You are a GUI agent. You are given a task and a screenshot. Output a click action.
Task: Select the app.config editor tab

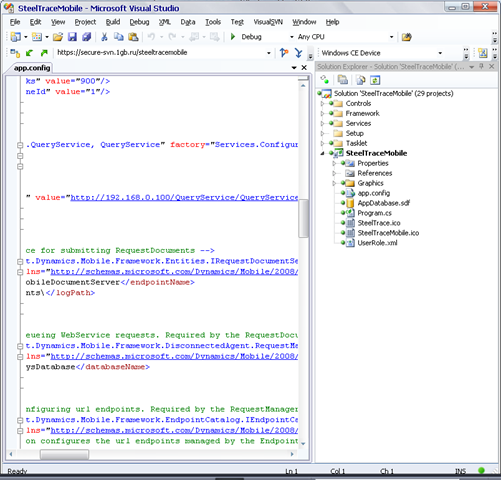tap(32, 68)
